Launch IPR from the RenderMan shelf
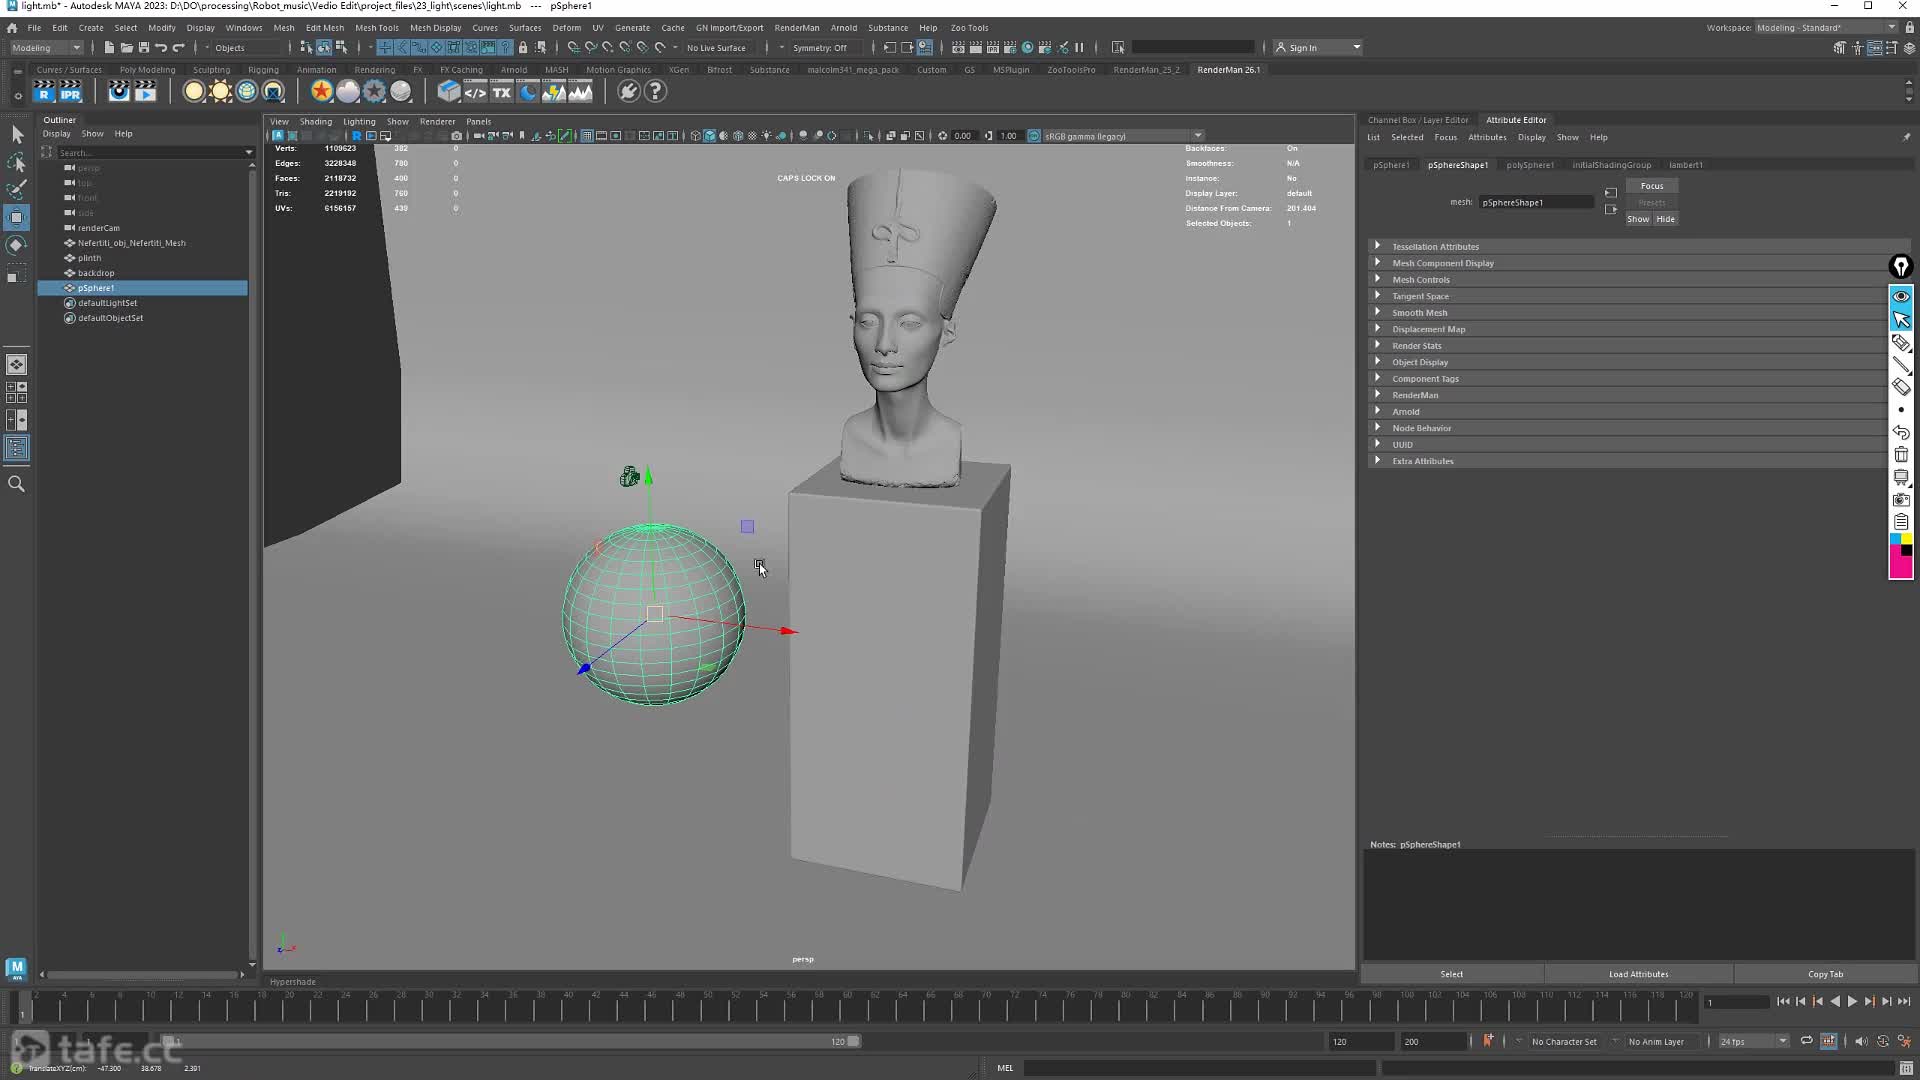Viewport: 1920px width, 1080px height. click(71, 92)
